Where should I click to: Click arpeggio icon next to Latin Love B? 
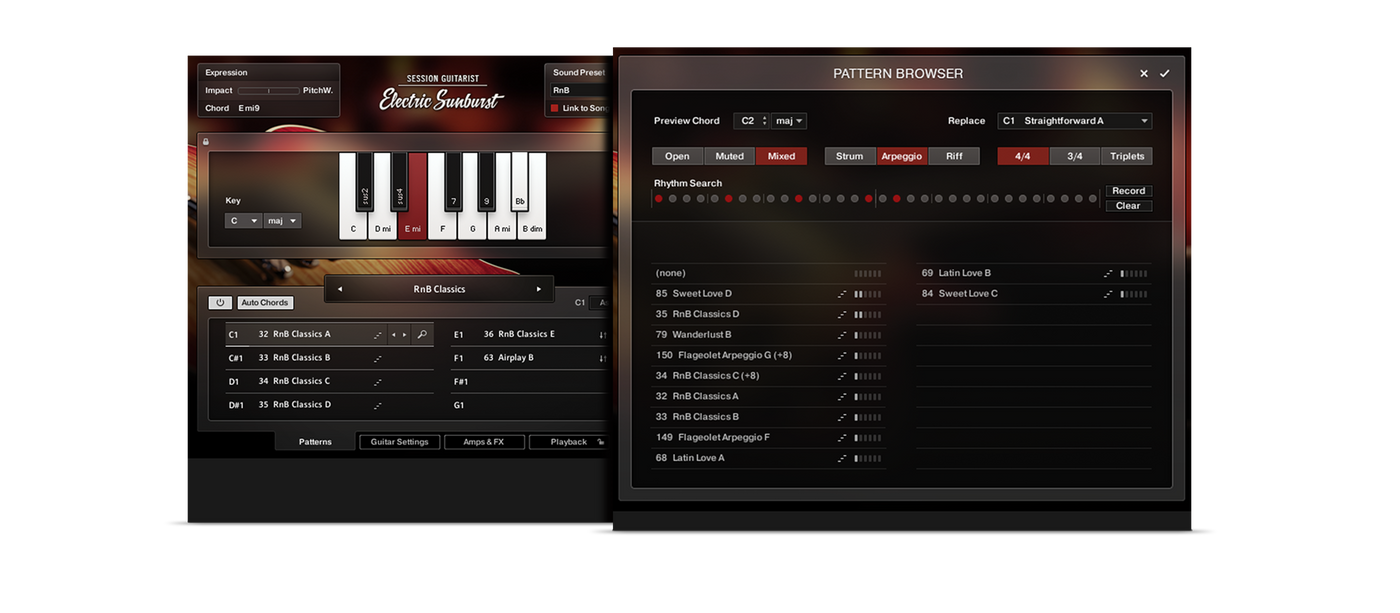(1108, 273)
